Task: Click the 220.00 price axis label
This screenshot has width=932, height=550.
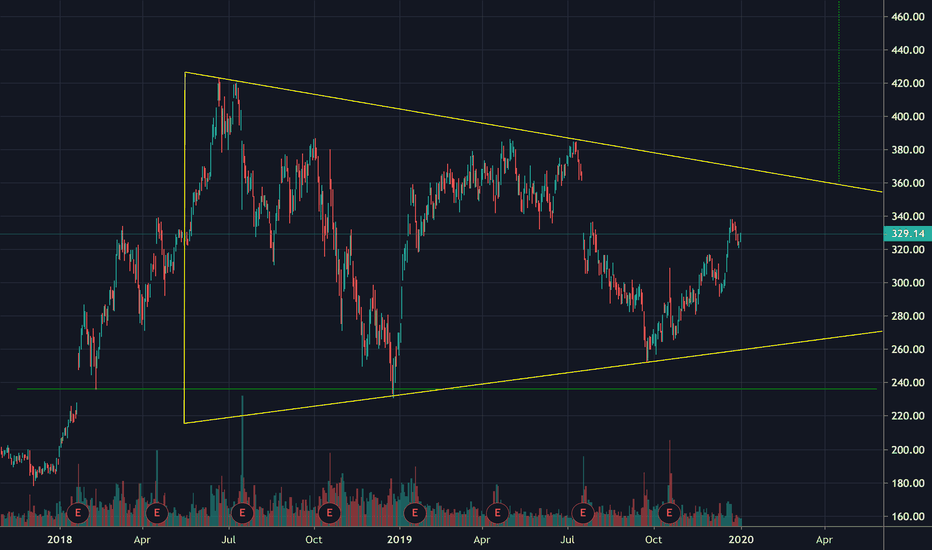Action: point(908,416)
